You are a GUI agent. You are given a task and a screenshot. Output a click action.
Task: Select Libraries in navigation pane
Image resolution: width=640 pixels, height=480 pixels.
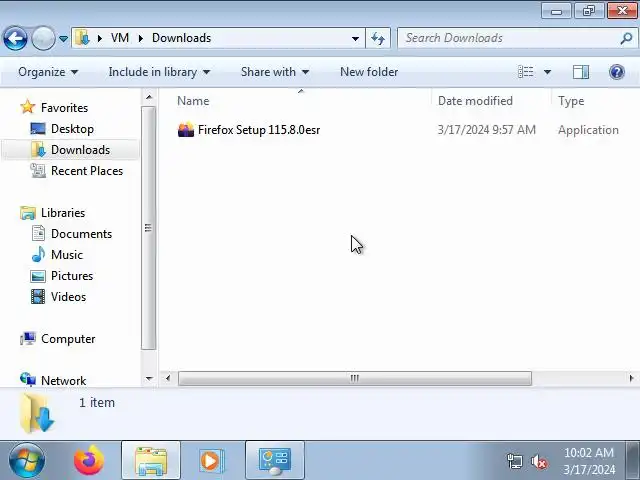63,213
